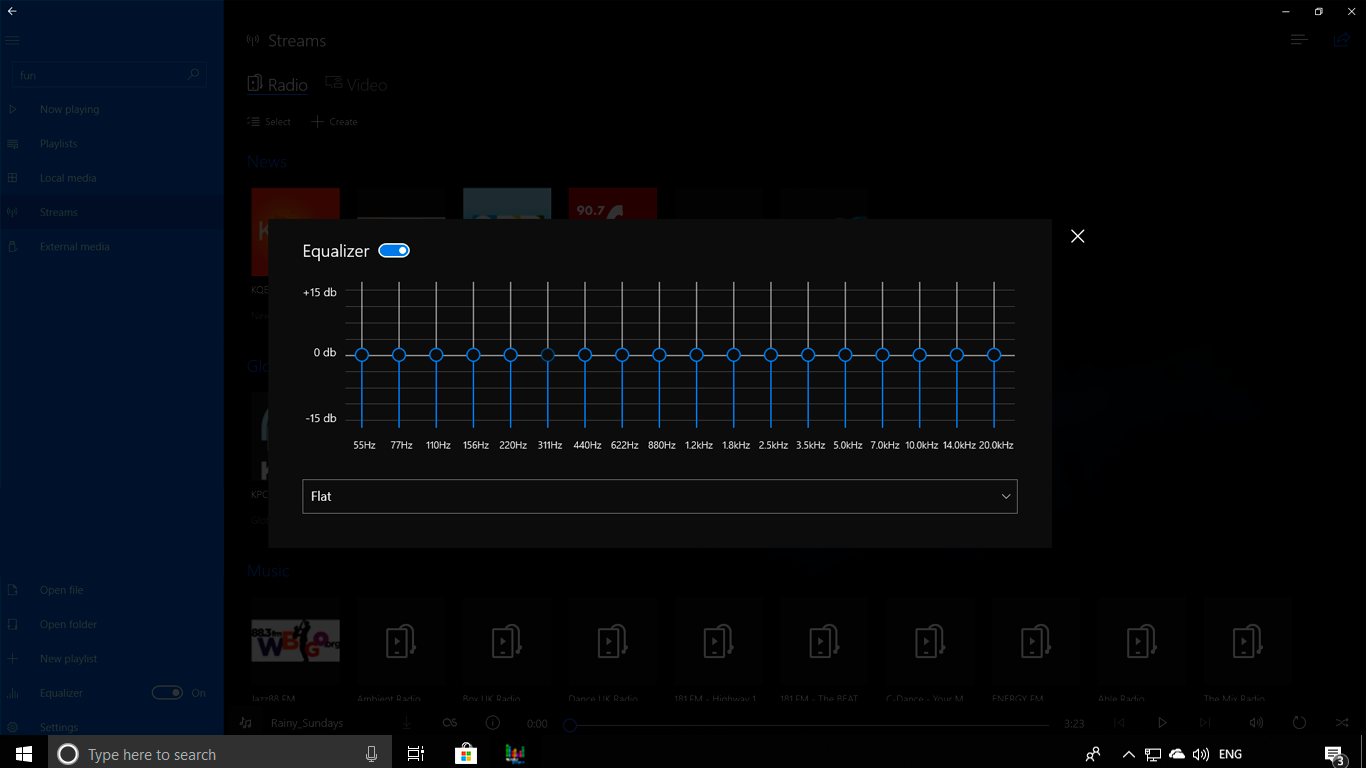The height and width of the screenshot is (768, 1366).
Task: Open the volume control icon
Action: [1256, 722]
